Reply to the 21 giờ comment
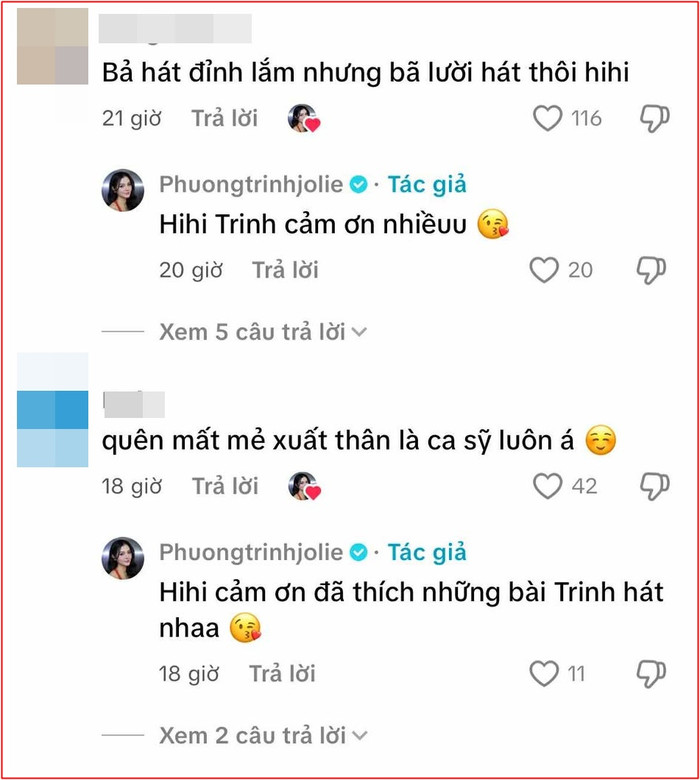700x780 pixels. 224,118
